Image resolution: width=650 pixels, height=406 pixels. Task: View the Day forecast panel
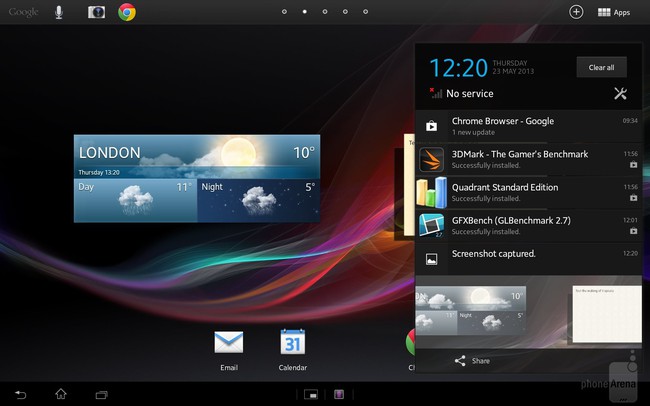tap(136, 200)
